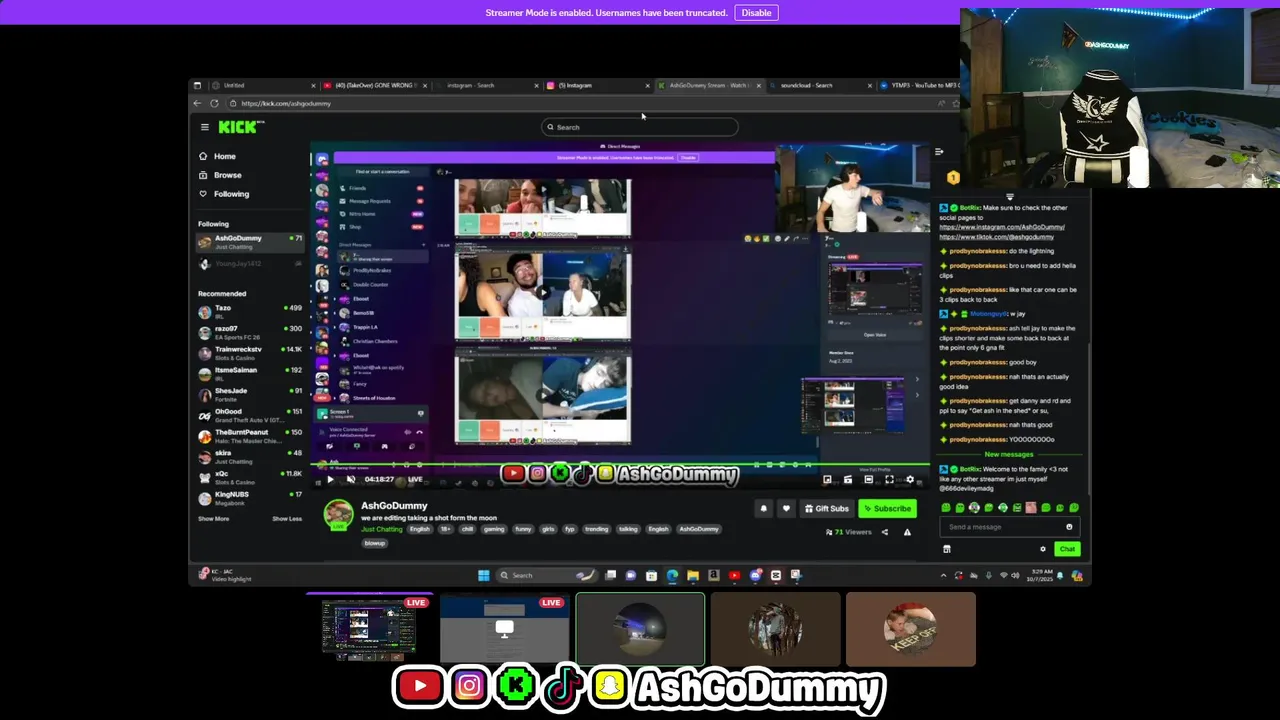Open the offline YoungJay1412 channel
1280x720 pixels.
pos(250,264)
